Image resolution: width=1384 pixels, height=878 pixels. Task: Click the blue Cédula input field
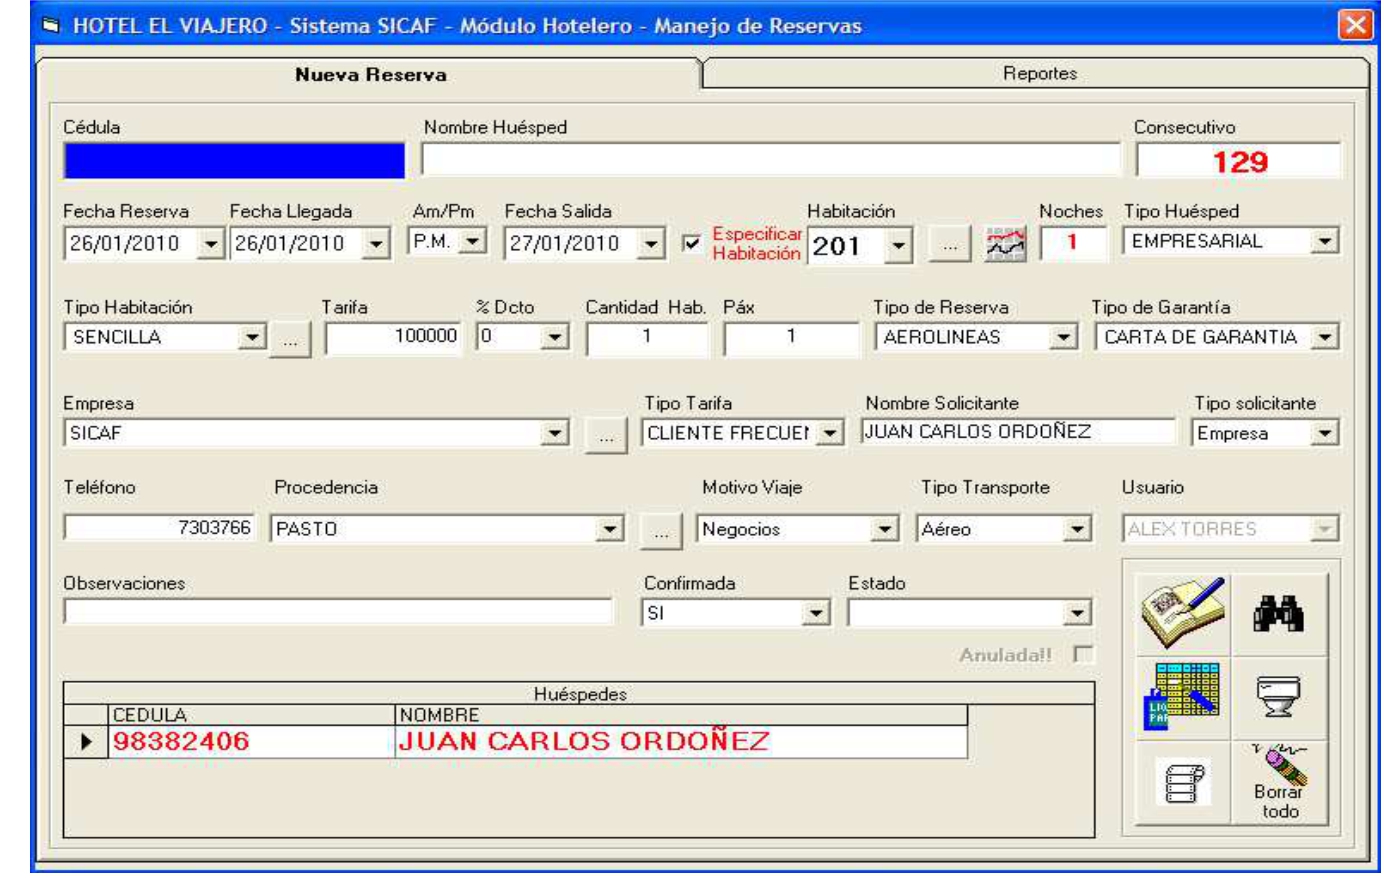234,161
